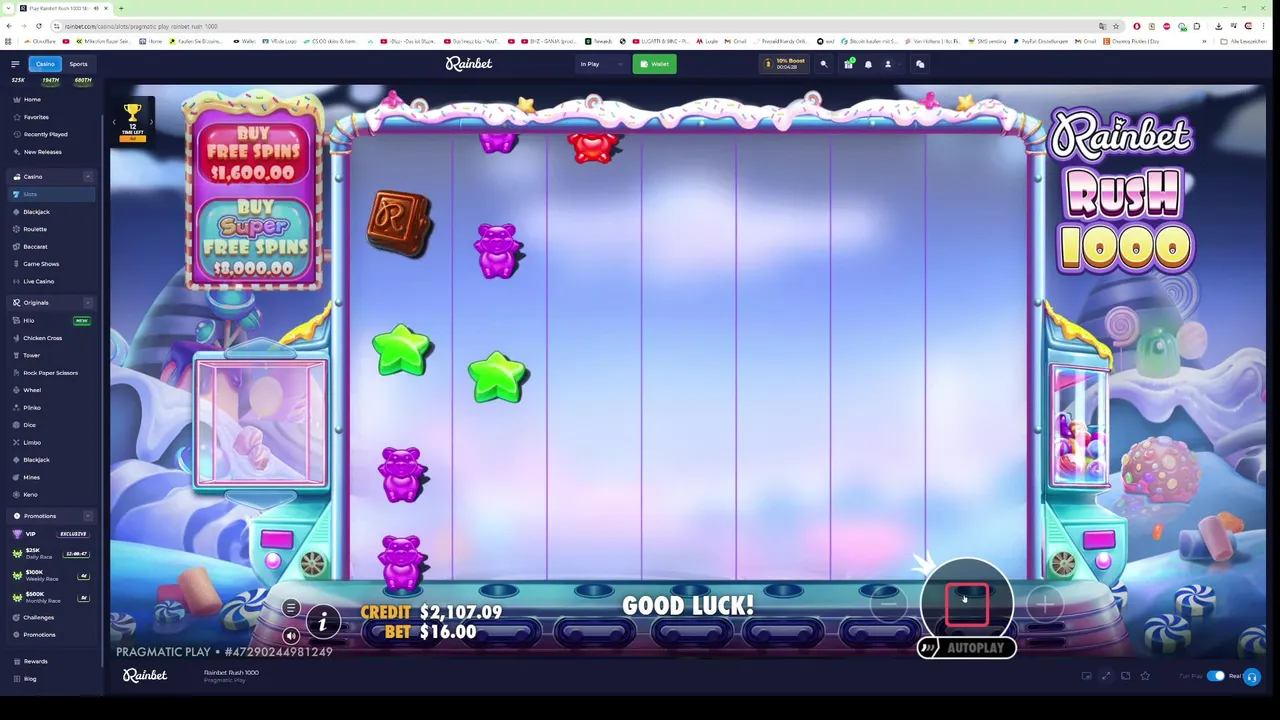Open Dice original game
1280x720 pixels.
(29, 425)
